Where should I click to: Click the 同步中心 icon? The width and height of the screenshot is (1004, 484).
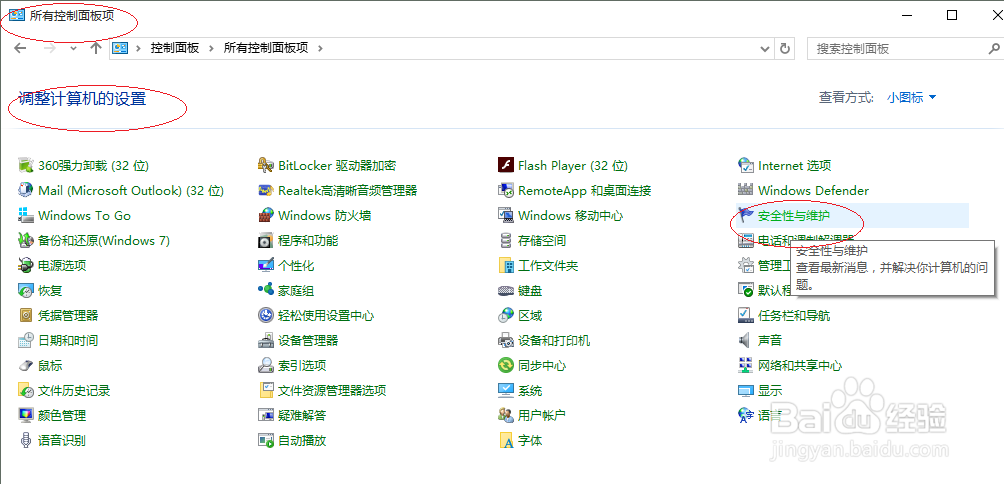point(506,366)
